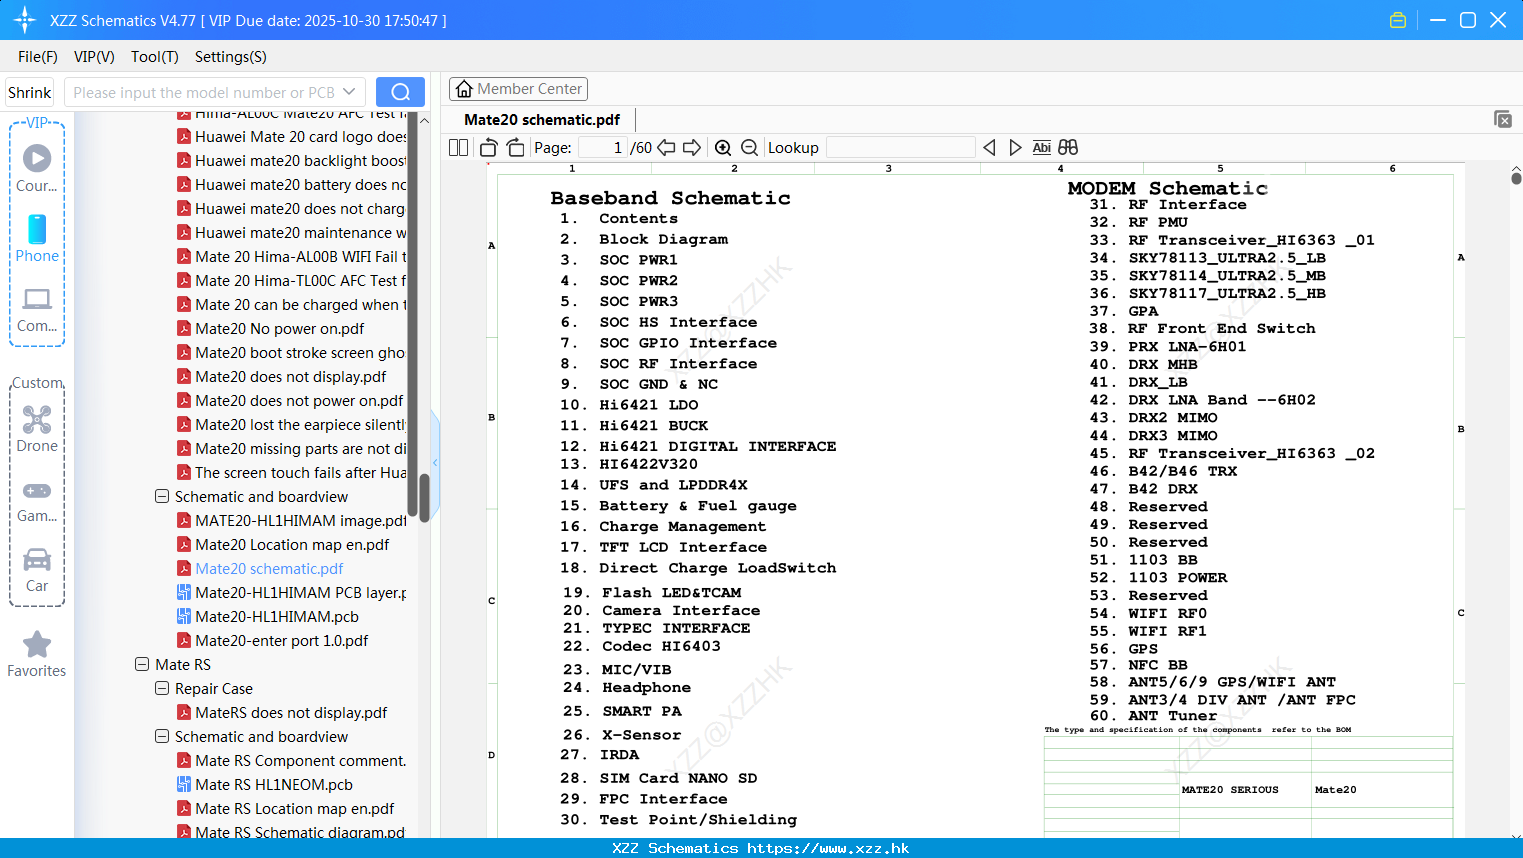Viewport: 1523px width, 858px height.
Task: Open Mate20 No power on.pdf
Action: (280, 329)
